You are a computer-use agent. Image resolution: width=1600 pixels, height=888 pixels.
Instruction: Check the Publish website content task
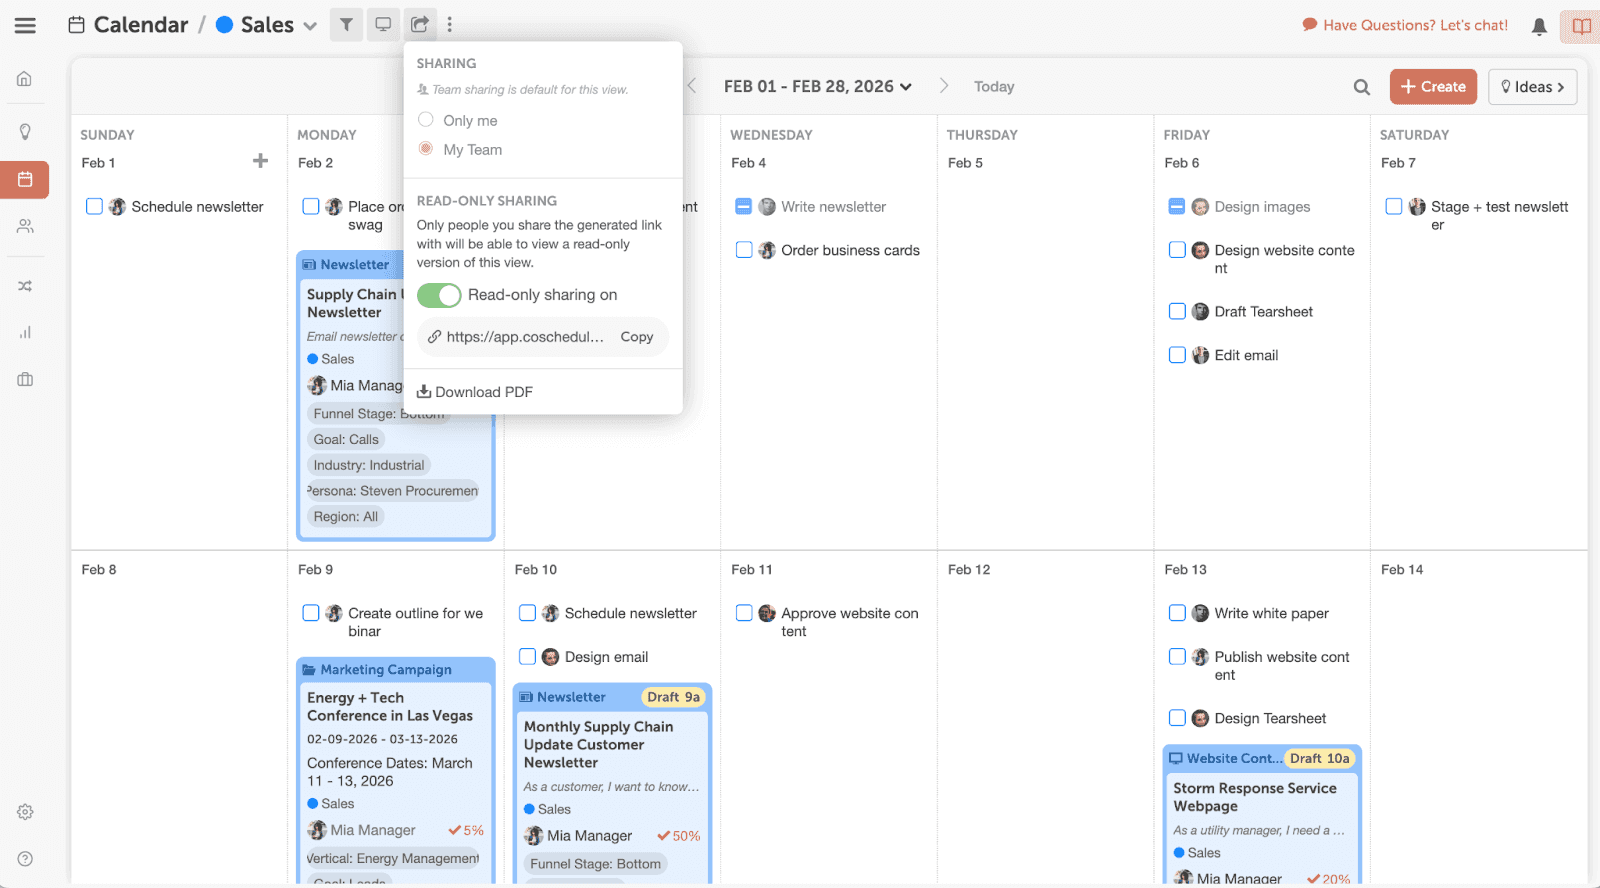click(1177, 657)
